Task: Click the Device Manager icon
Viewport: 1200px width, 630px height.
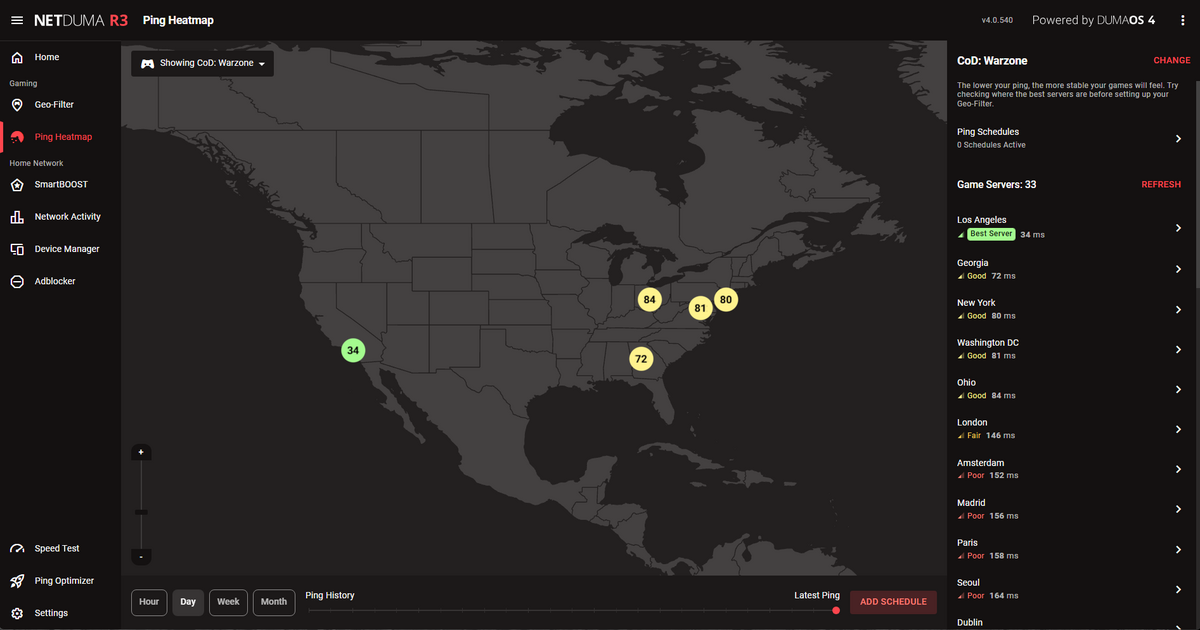Action: (x=17, y=249)
